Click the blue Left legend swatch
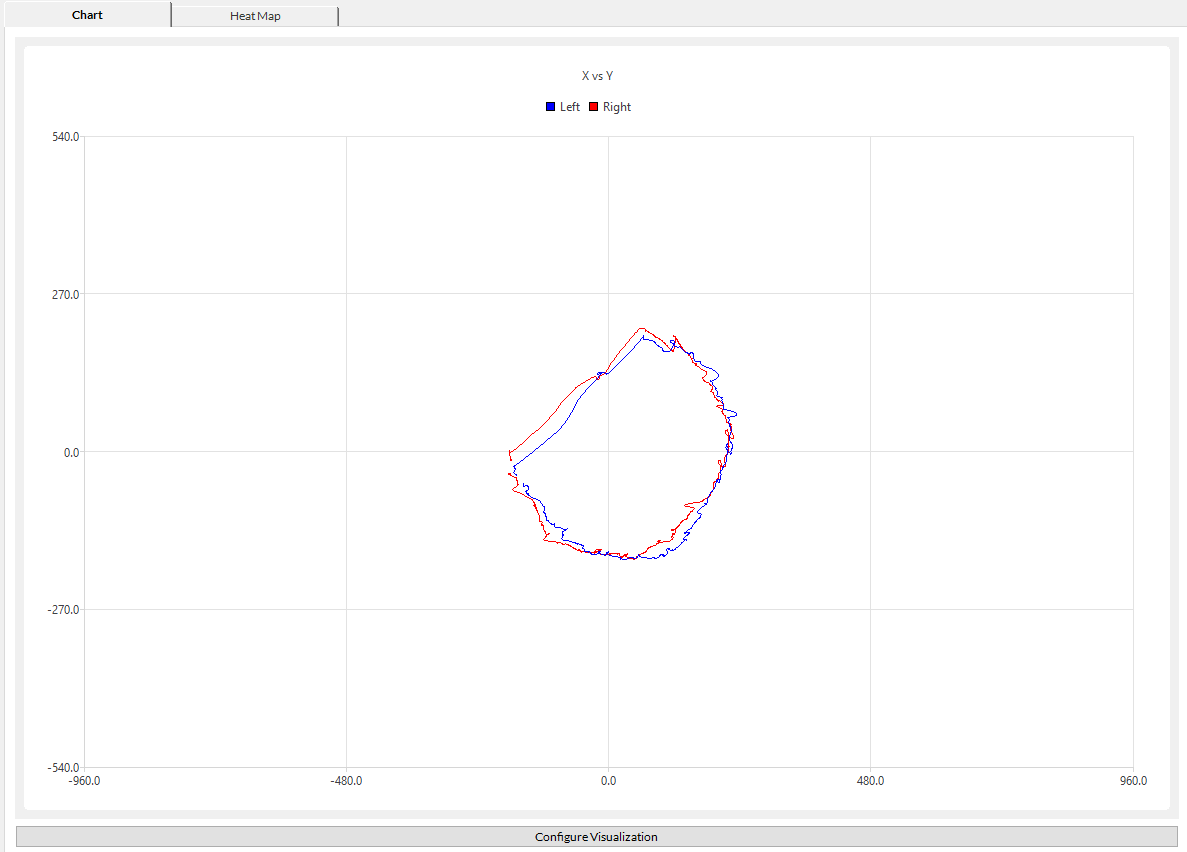1187x852 pixels. (x=551, y=107)
